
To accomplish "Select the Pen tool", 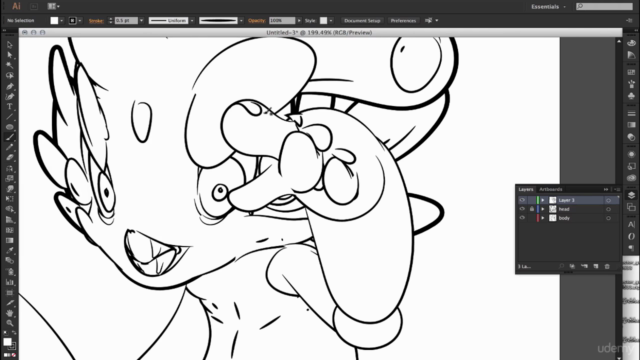I will pos(10,86).
